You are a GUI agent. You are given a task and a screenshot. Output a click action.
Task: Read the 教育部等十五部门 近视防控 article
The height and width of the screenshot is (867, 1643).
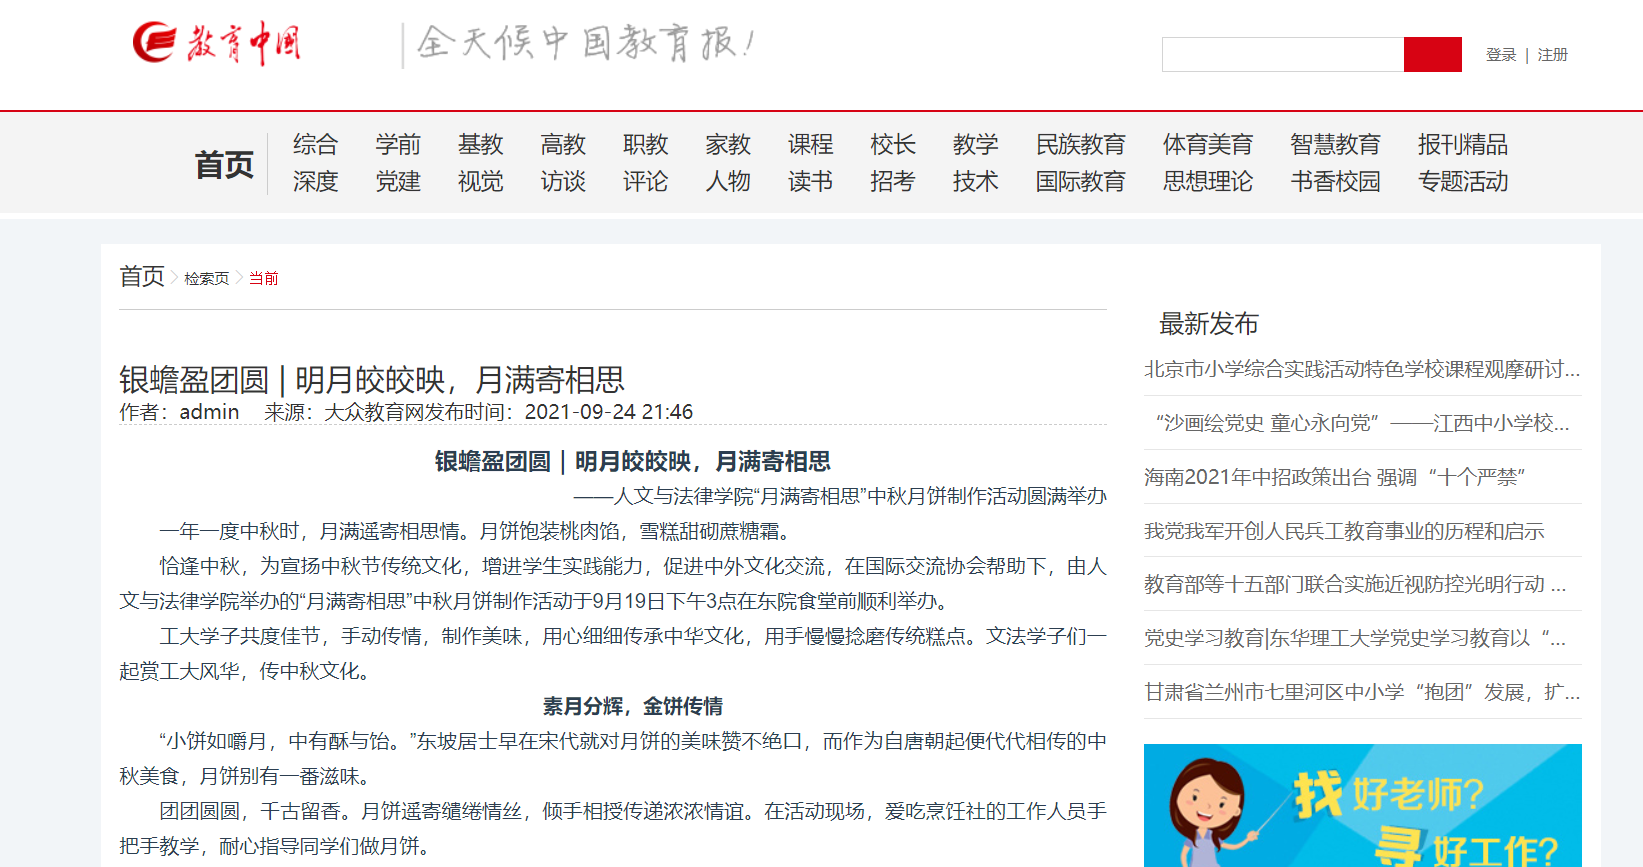(x=1354, y=584)
